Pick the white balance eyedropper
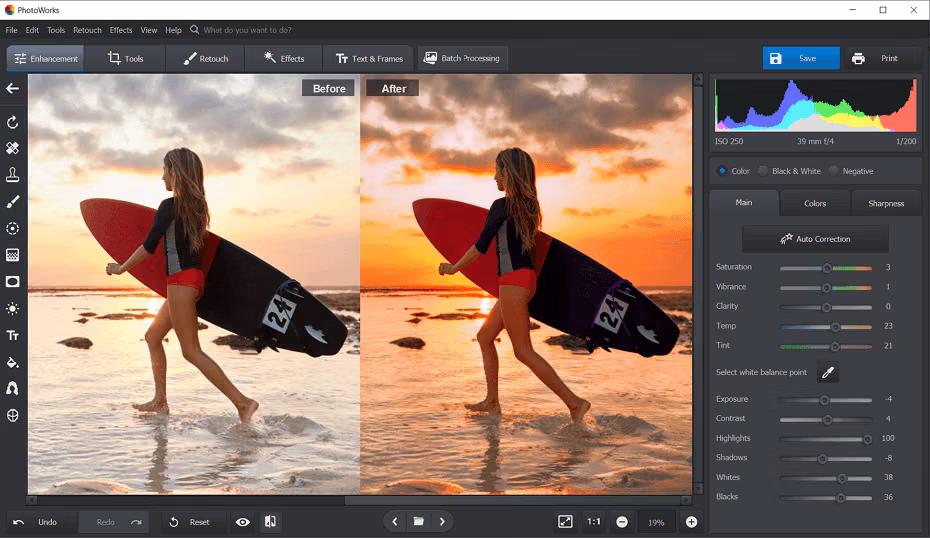 click(x=827, y=373)
